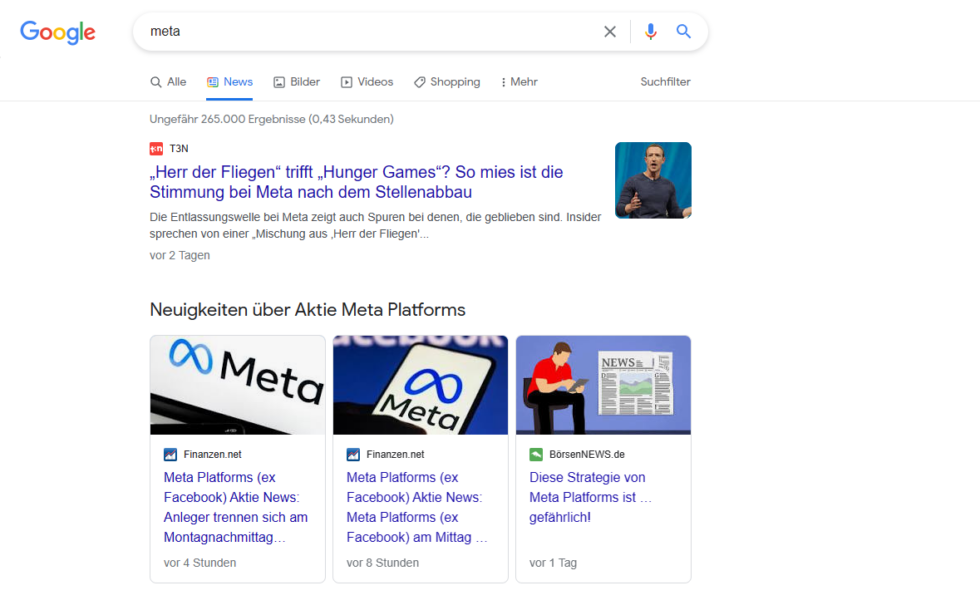Image resolution: width=980 pixels, height=610 pixels.
Task: Click the Zuckerberg article thumbnail
Action: (653, 181)
